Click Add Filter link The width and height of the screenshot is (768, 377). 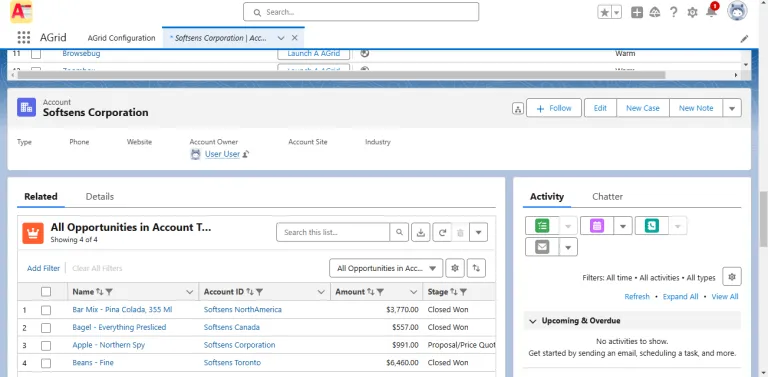pyautogui.click(x=44, y=268)
